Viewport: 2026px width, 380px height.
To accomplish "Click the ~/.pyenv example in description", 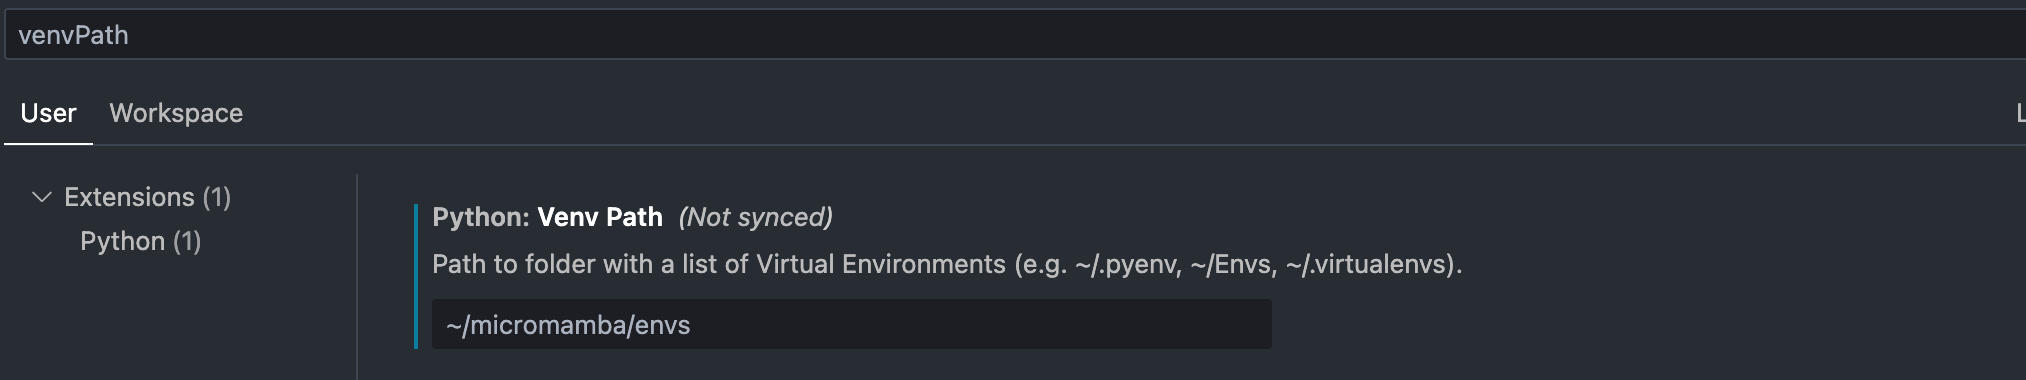I will pos(1128,264).
